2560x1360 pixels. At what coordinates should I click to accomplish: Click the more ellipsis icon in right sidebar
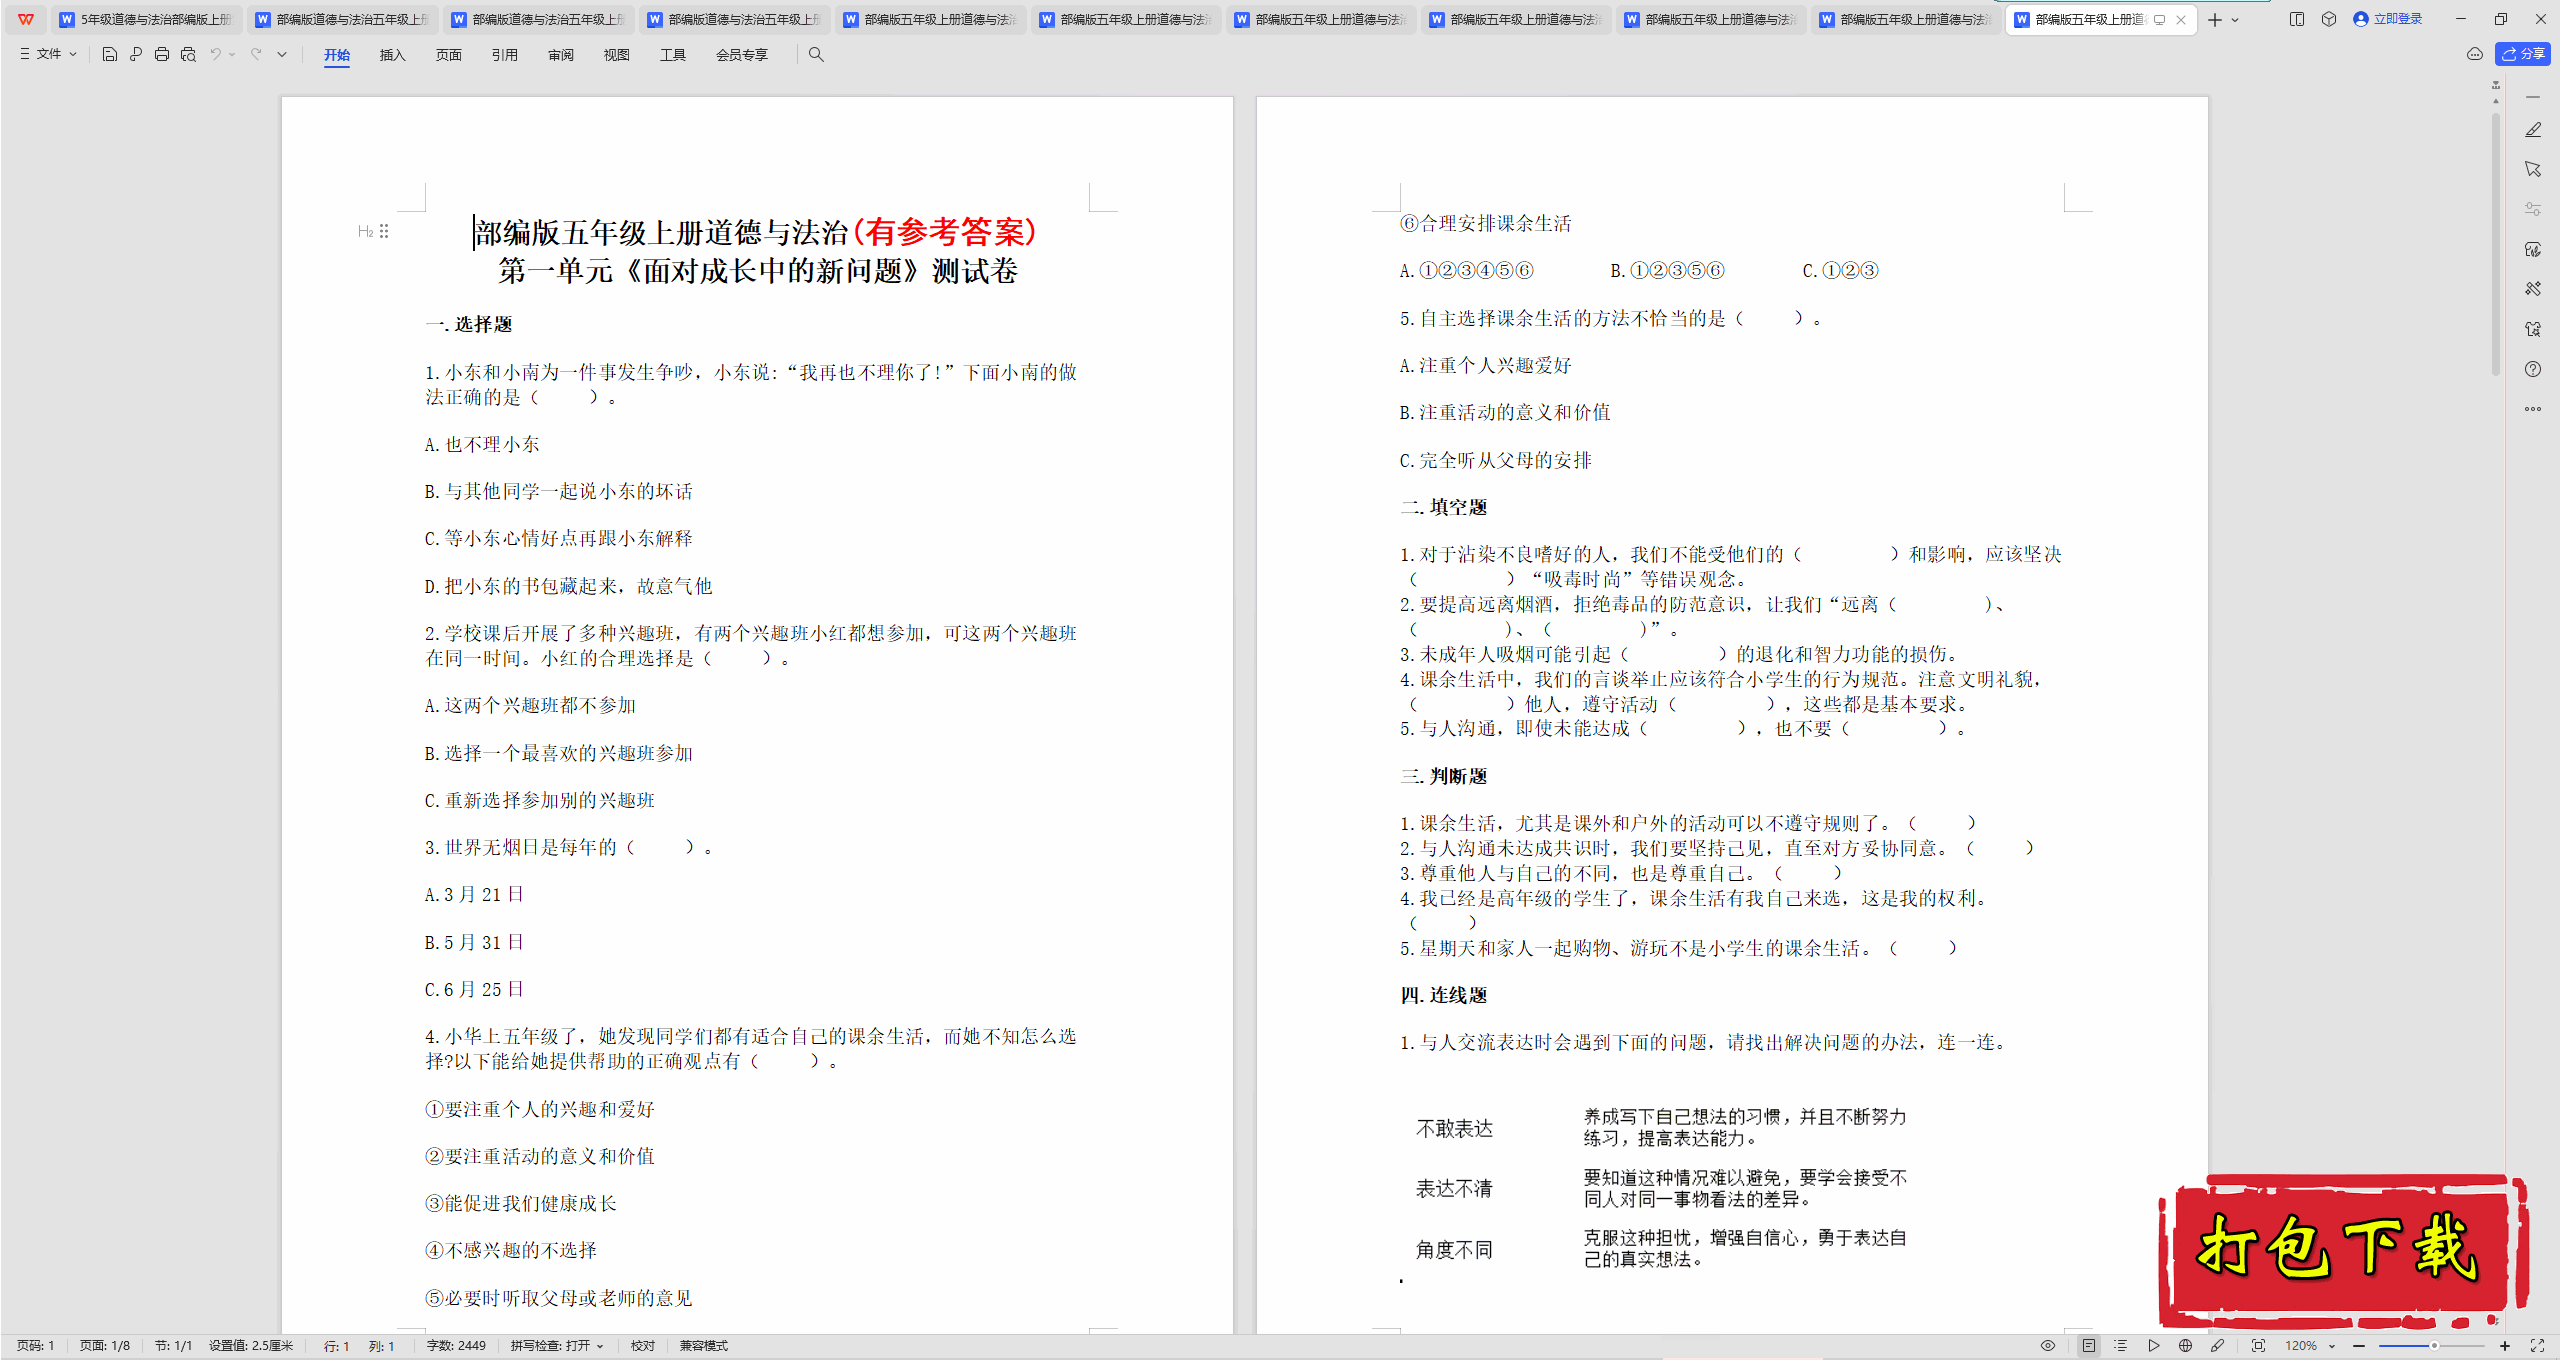click(x=2533, y=409)
